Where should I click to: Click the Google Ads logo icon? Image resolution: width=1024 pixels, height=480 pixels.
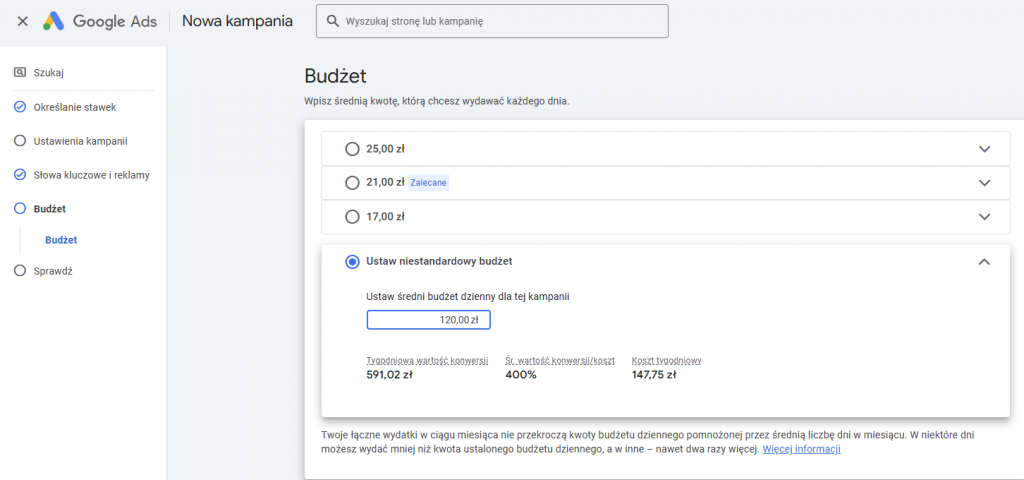pyautogui.click(x=53, y=21)
